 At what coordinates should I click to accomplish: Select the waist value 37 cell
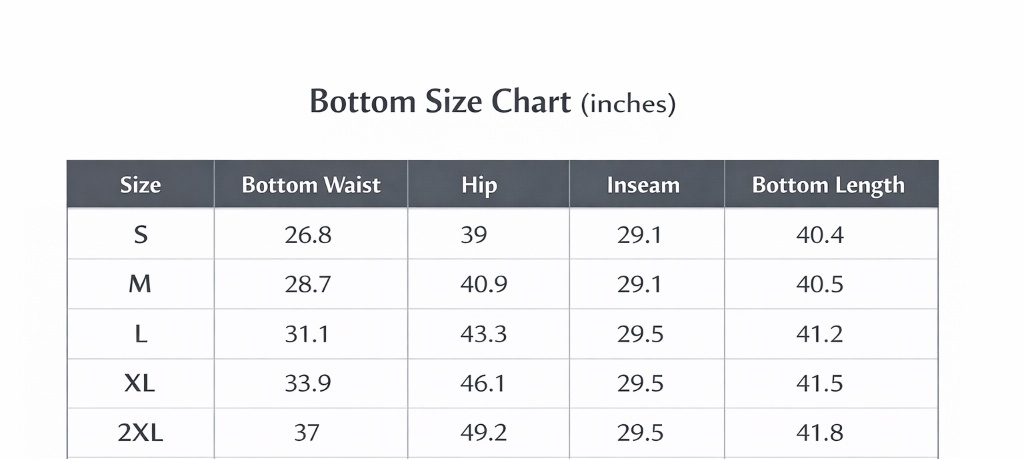pyautogui.click(x=306, y=432)
